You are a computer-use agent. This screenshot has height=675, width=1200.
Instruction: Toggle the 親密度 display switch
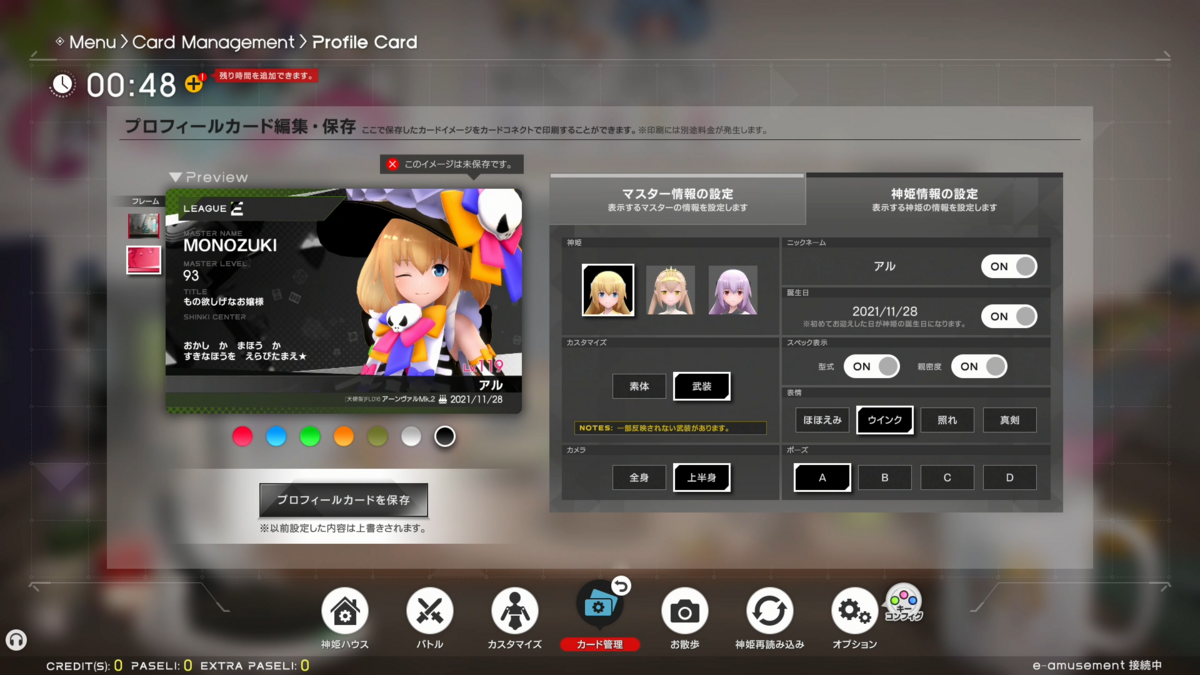(x=979, y=367)
